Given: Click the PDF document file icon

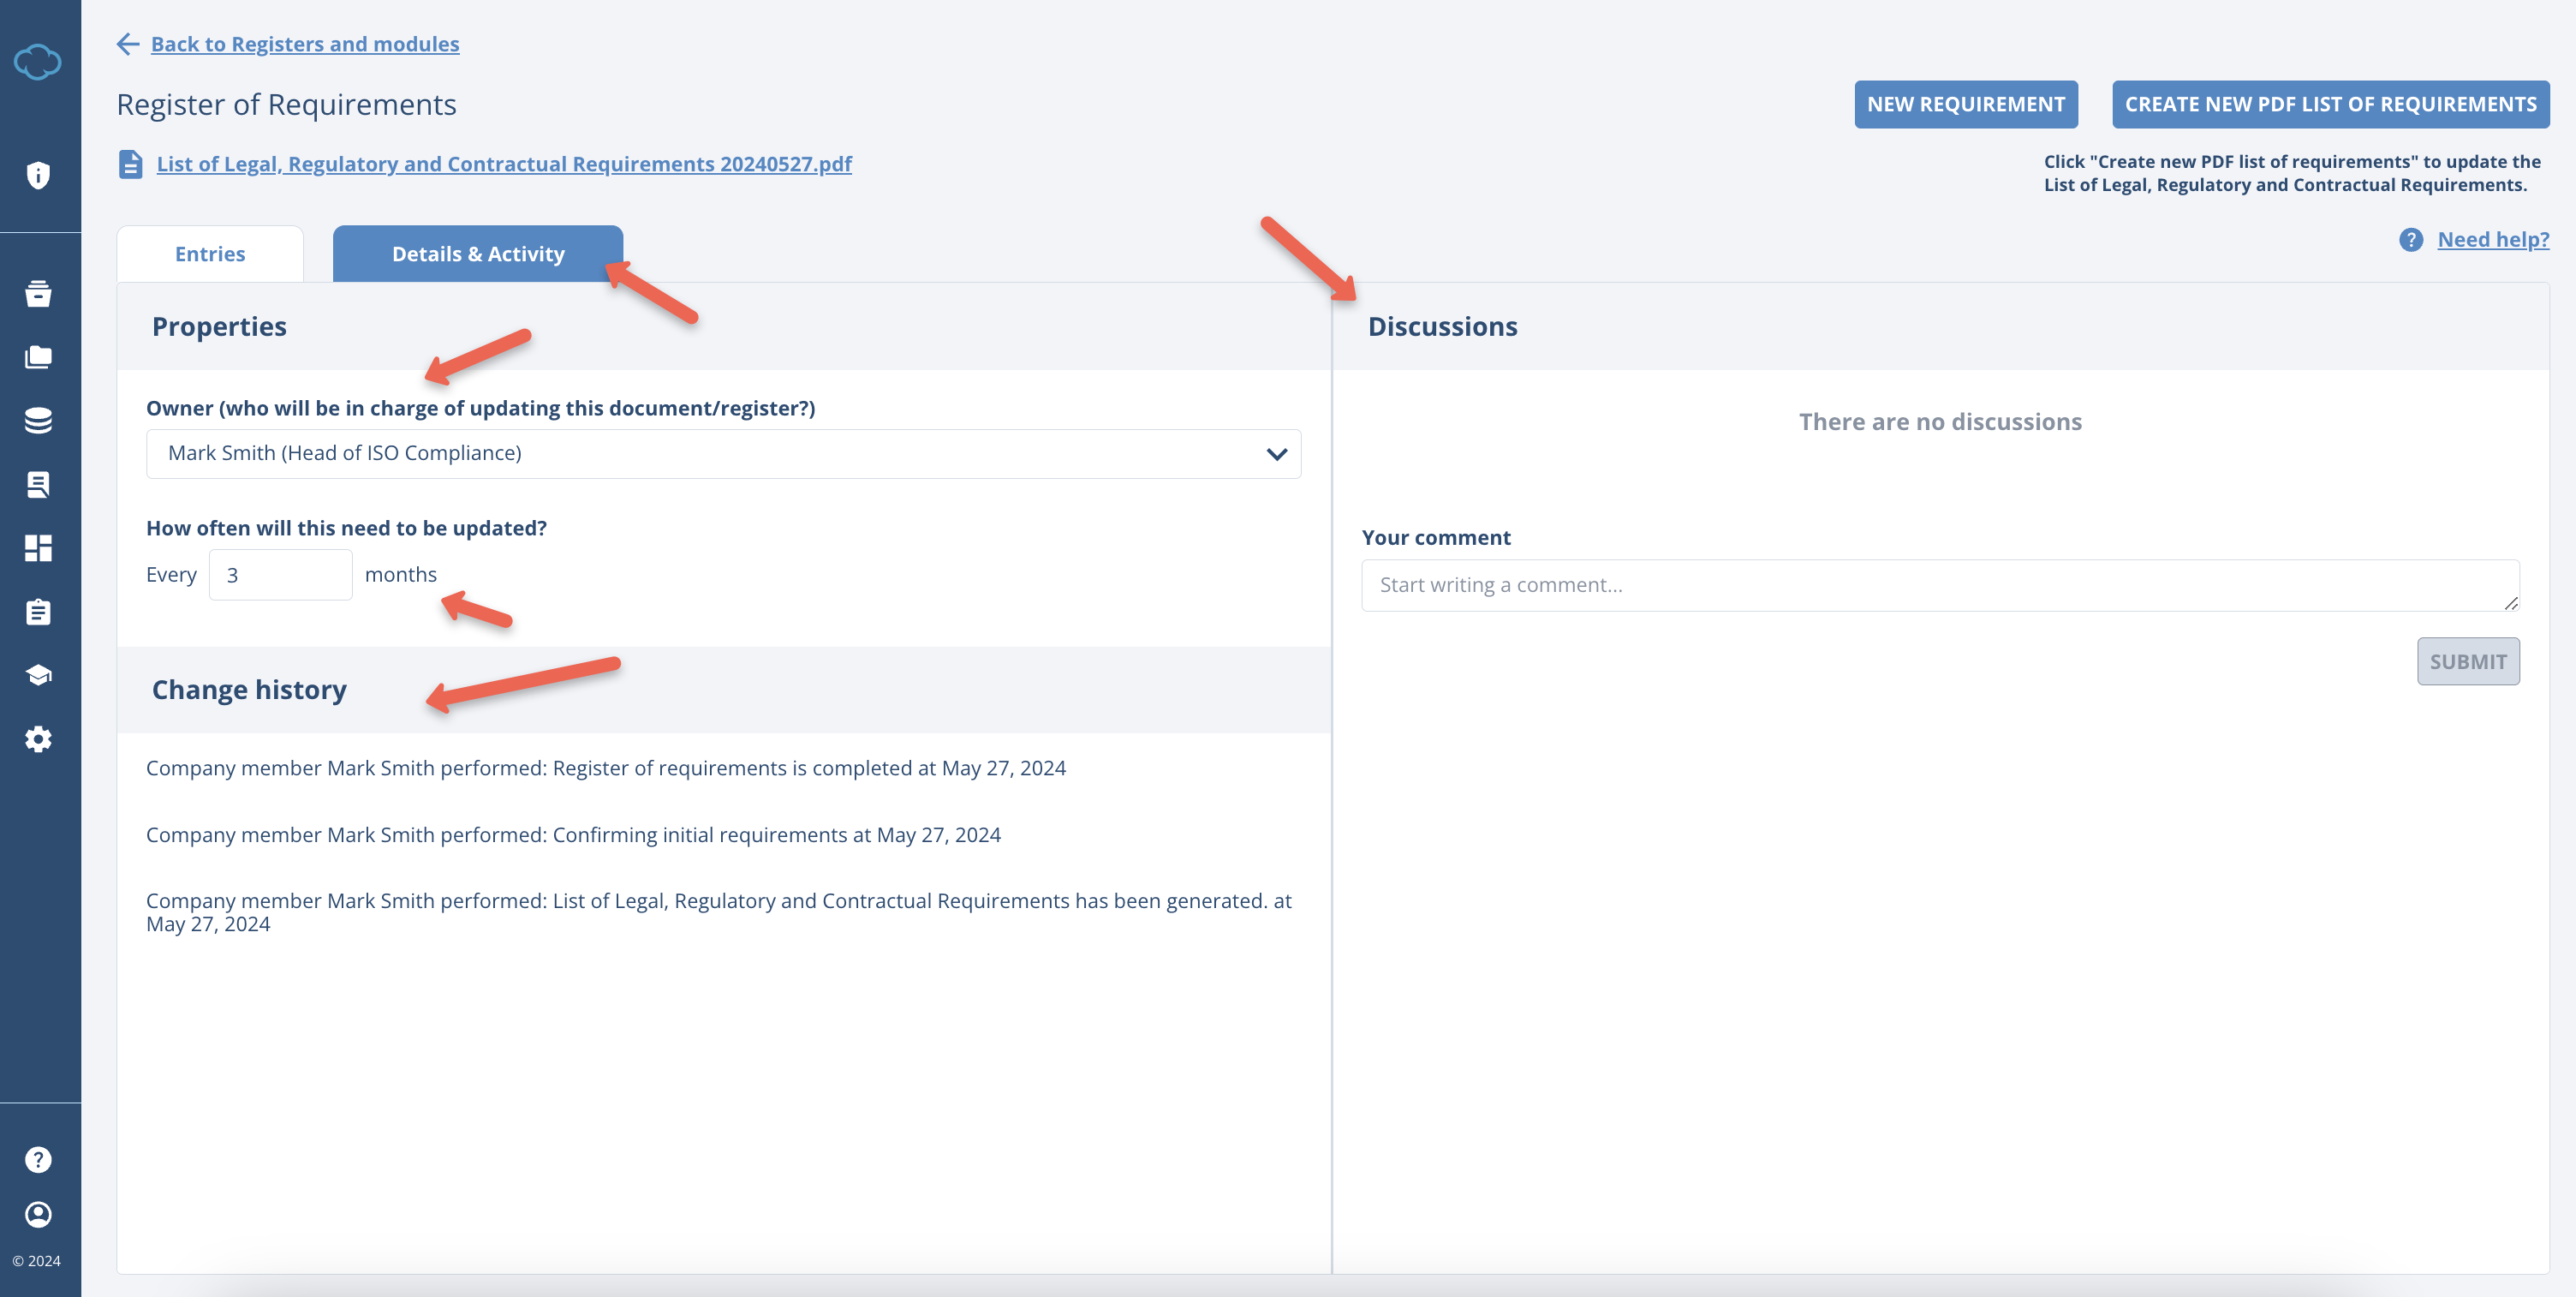Looking at the screenshot, I should point(130,164).
